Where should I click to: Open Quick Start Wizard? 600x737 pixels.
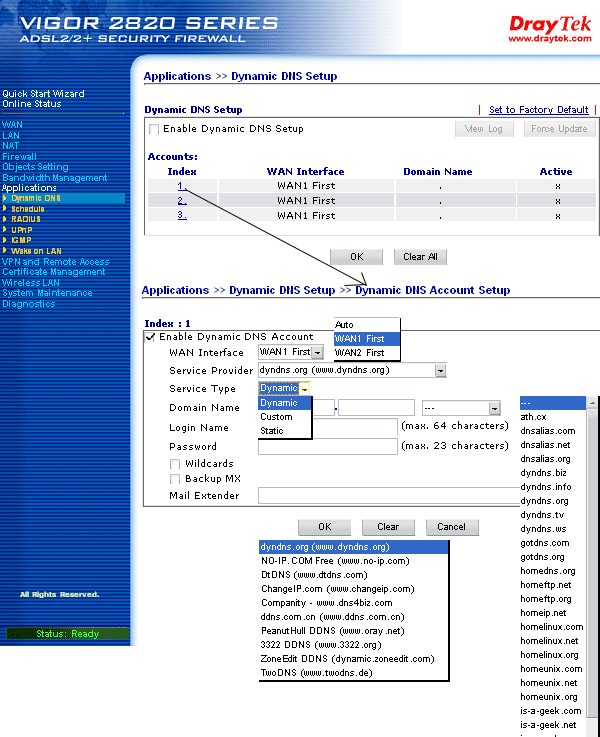(43, 94)
